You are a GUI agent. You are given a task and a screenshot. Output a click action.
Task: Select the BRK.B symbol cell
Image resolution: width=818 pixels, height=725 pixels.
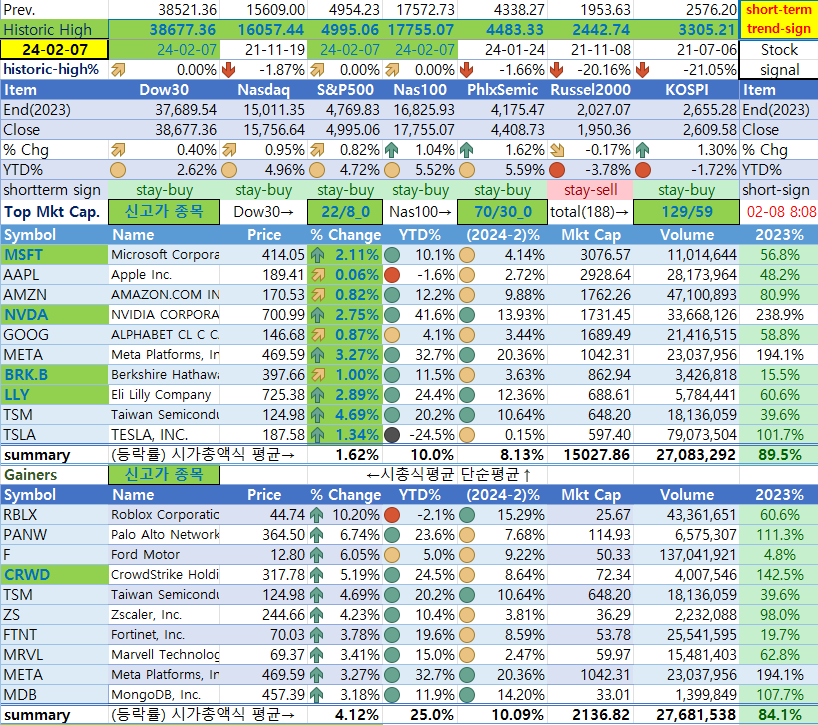54,375
